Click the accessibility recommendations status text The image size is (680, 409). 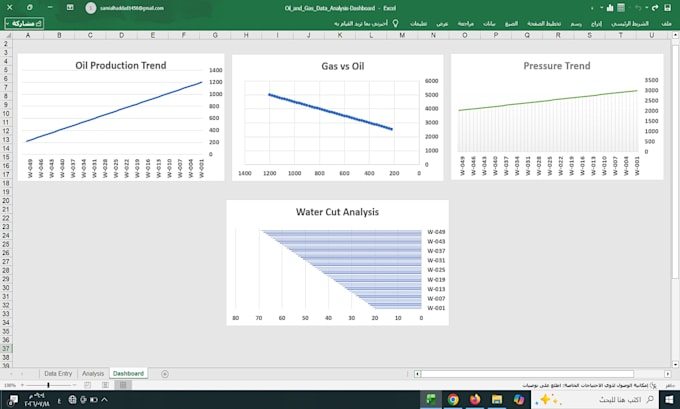tap(585, 385)
